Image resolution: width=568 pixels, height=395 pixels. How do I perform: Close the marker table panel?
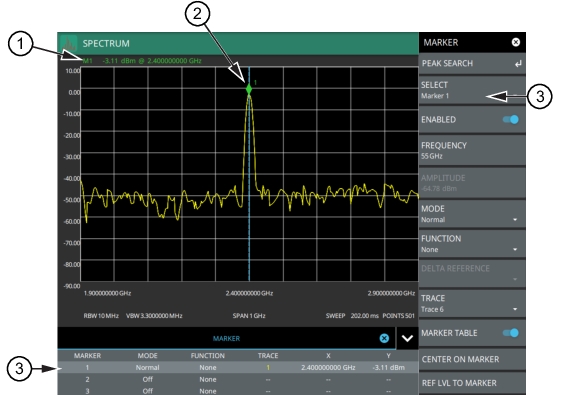point(384,338)
